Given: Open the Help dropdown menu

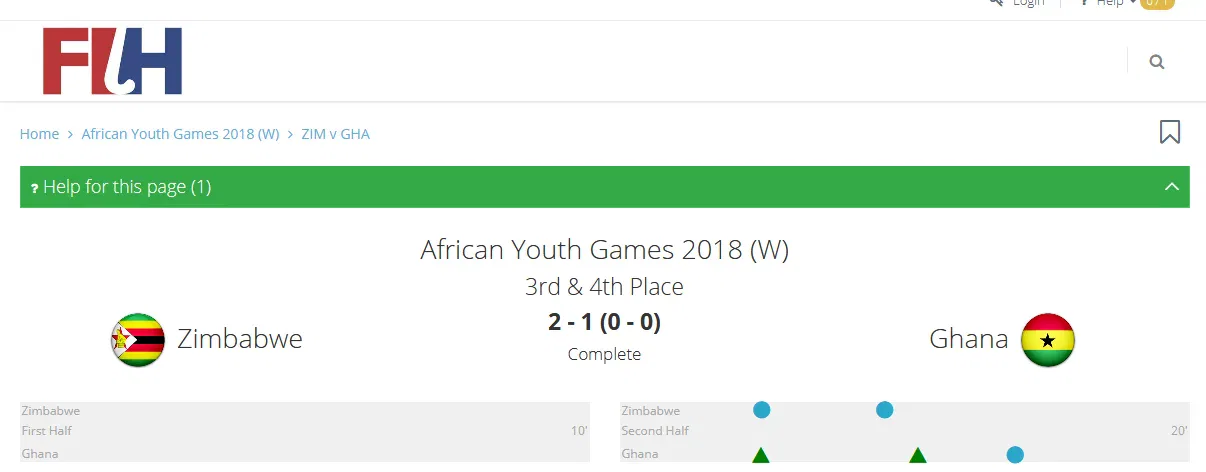Looking at the screenshot, I should (x=1110, y=3).
